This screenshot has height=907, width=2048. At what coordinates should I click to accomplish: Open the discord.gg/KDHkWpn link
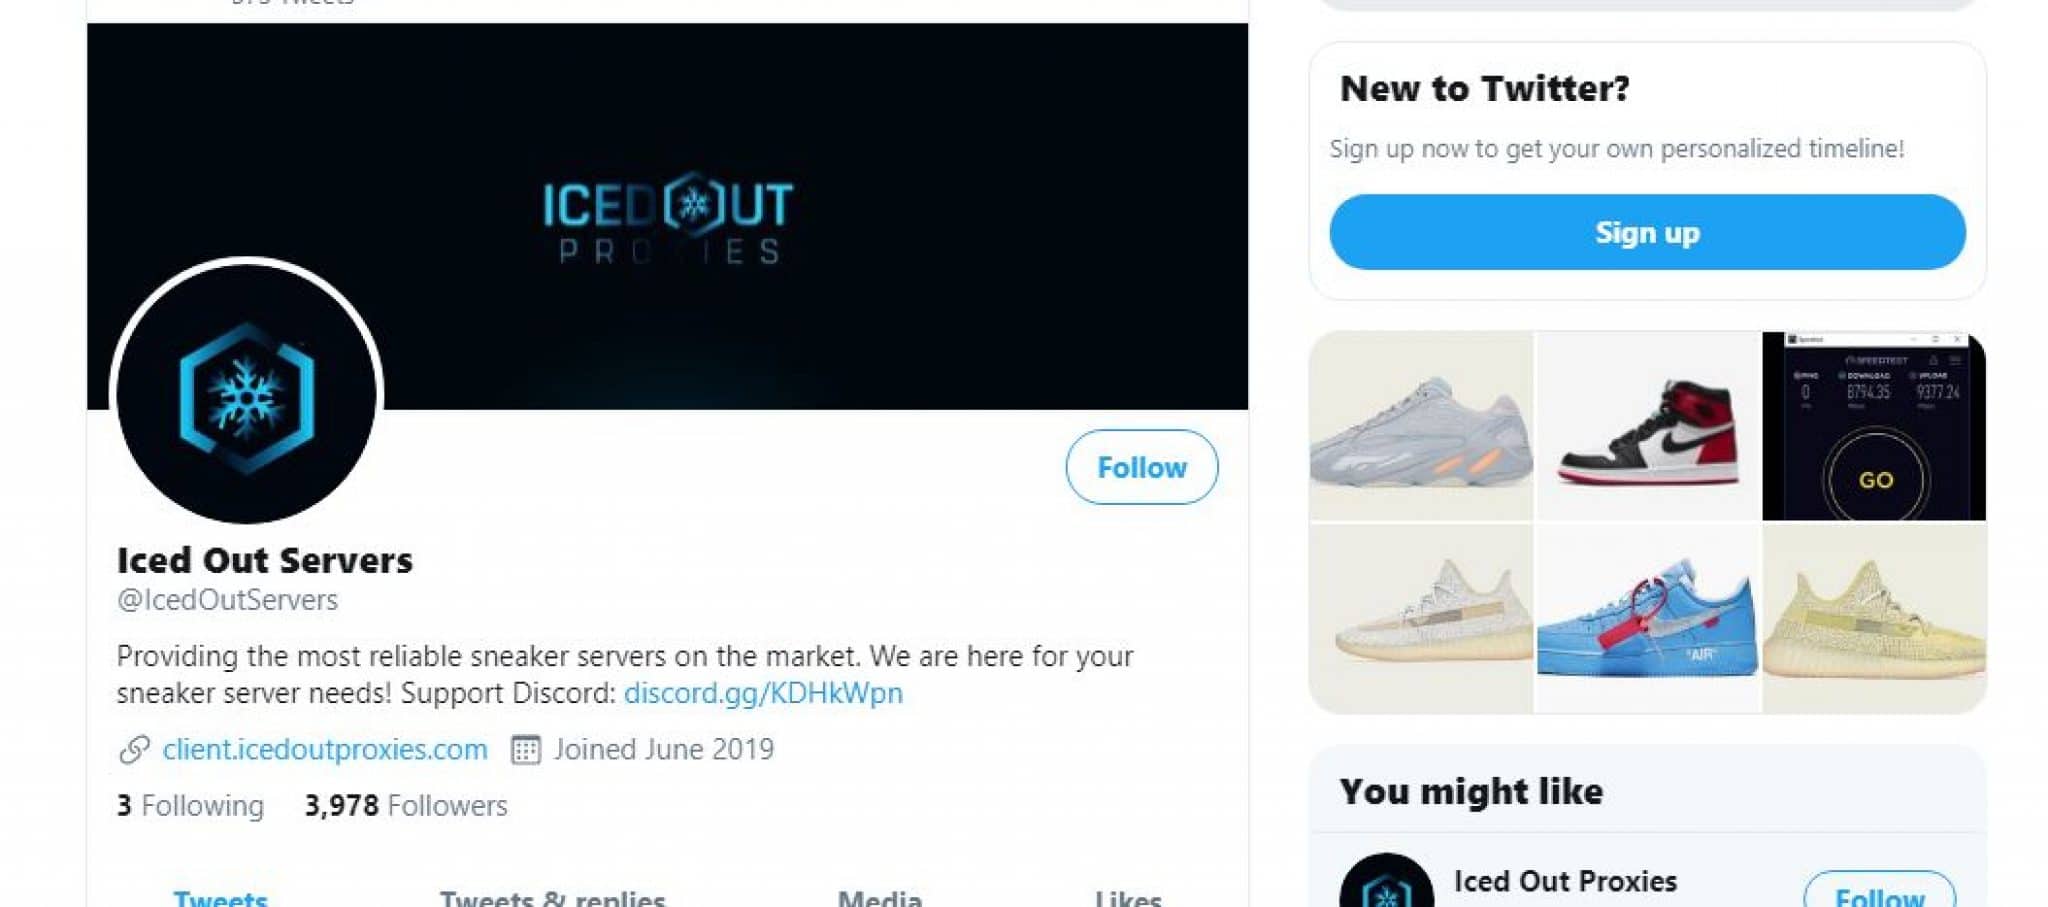[763, 693]
